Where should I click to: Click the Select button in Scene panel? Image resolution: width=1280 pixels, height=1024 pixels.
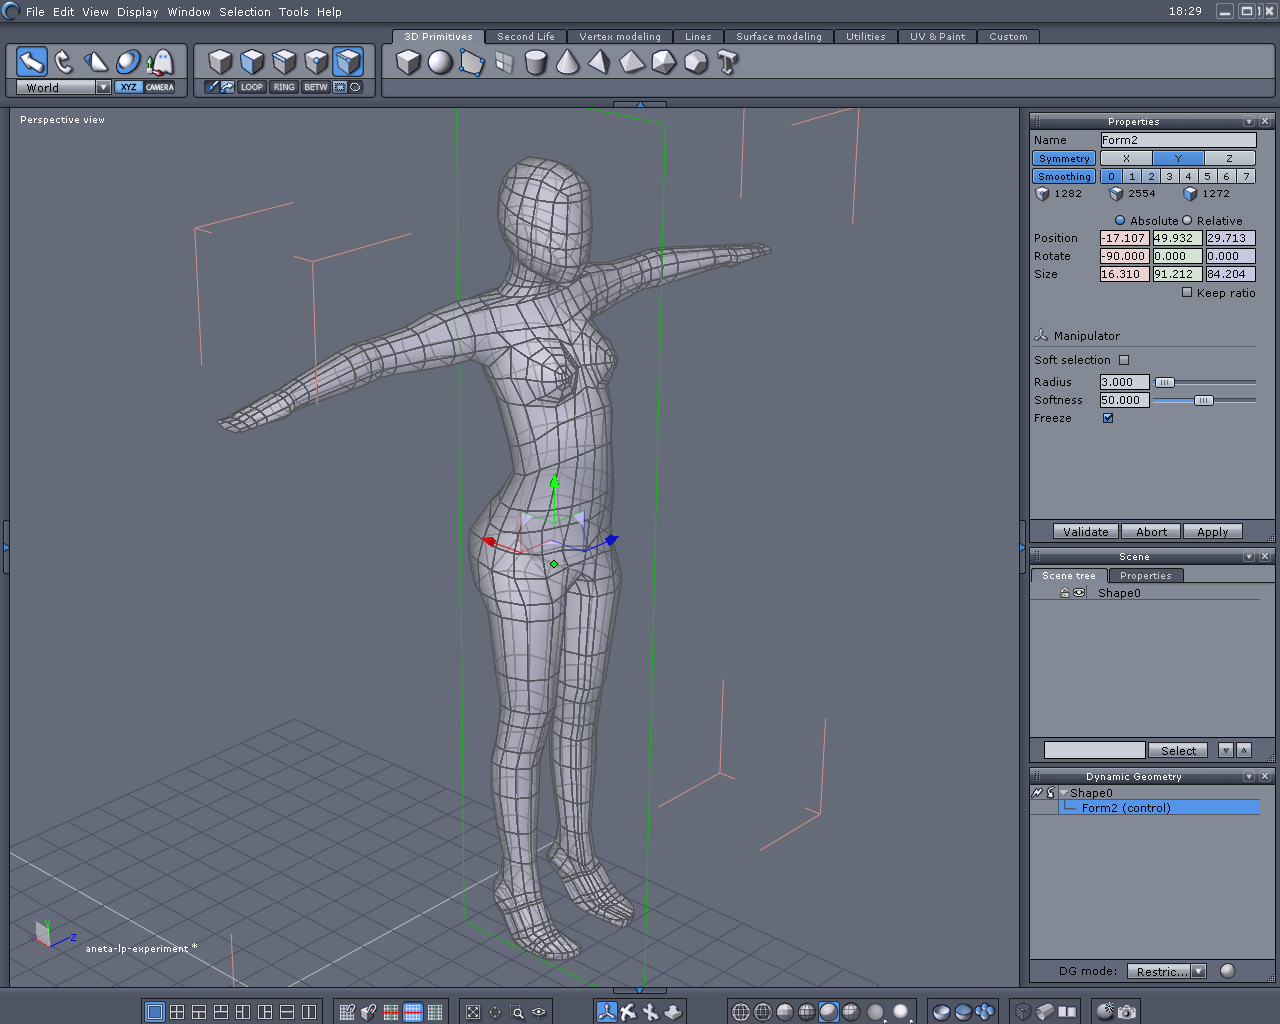pos(1178,751)
